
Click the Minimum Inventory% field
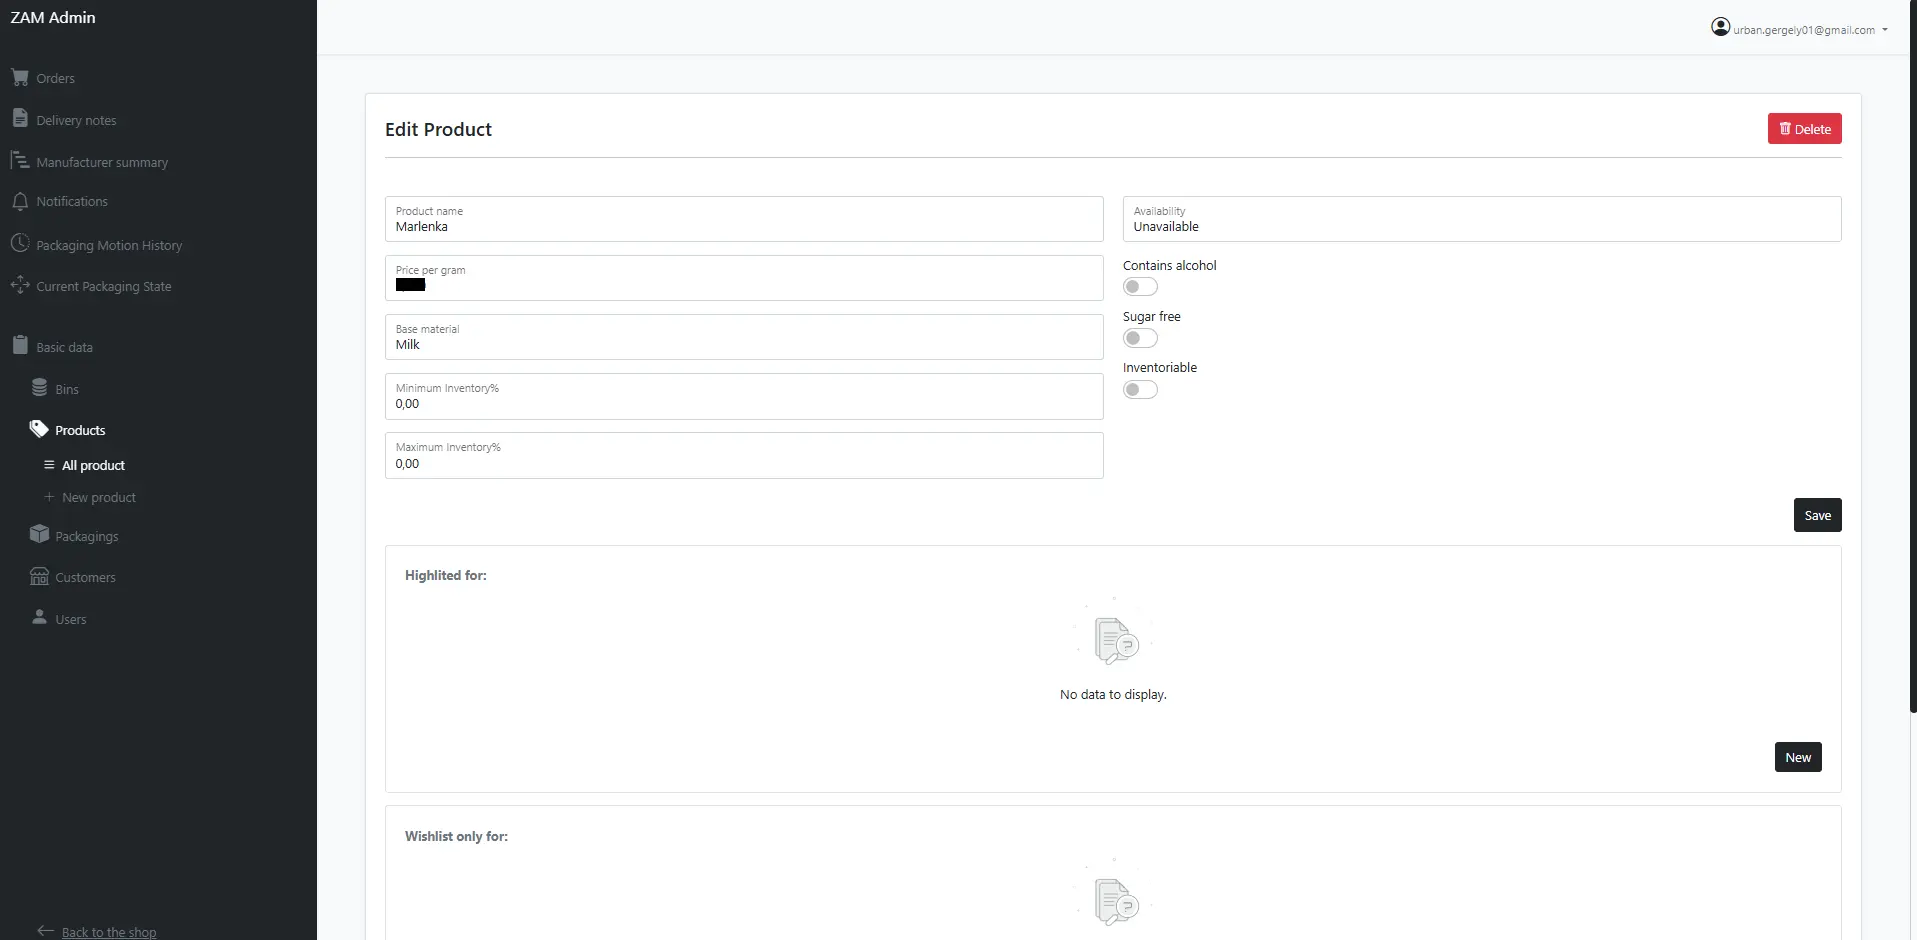[744, 396]
